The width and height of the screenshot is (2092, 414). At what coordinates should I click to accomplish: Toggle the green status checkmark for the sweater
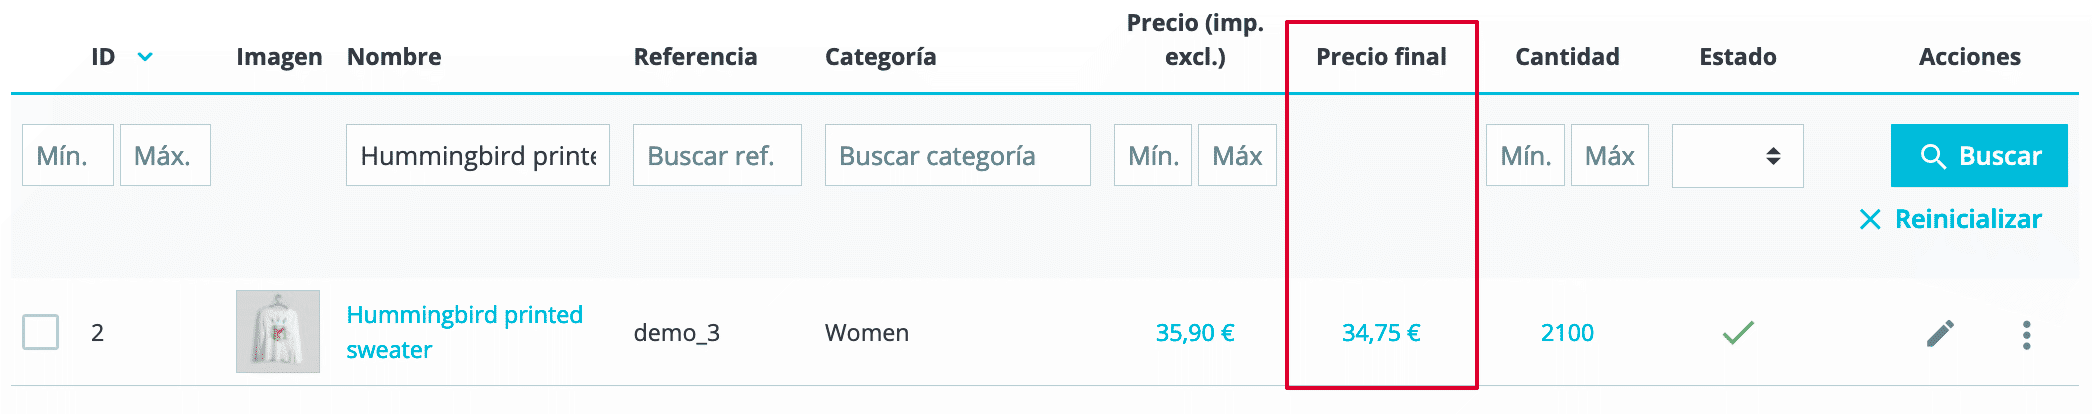pyautogui.click(x=1738, y=333)
